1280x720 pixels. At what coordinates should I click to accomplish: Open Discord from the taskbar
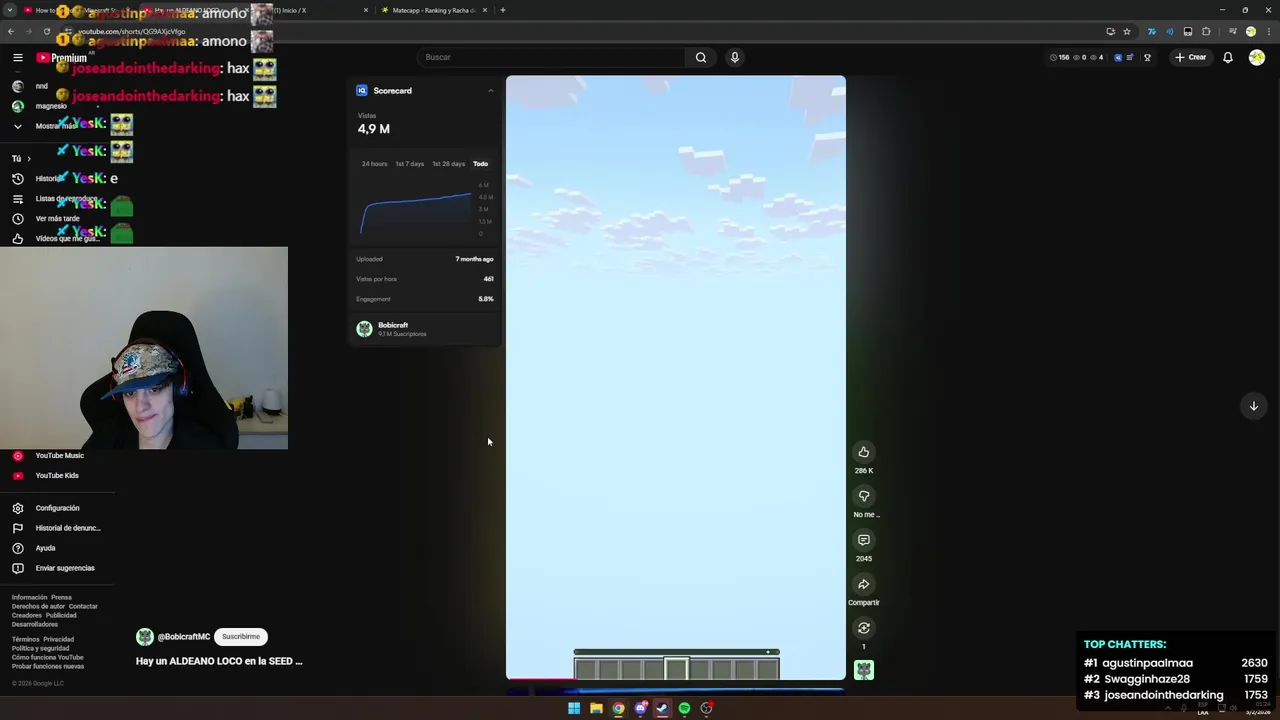pos(641,708)
